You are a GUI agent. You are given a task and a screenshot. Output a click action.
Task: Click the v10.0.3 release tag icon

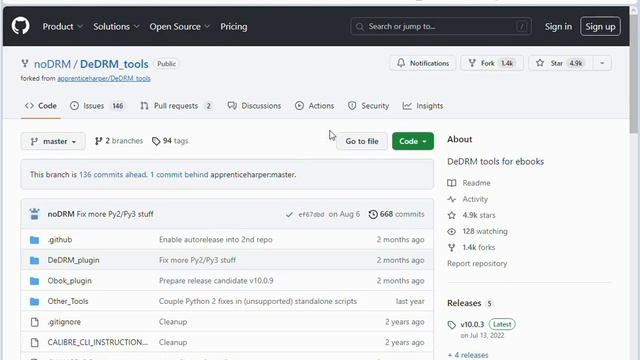pyautogui.click(x=451, y=325)
